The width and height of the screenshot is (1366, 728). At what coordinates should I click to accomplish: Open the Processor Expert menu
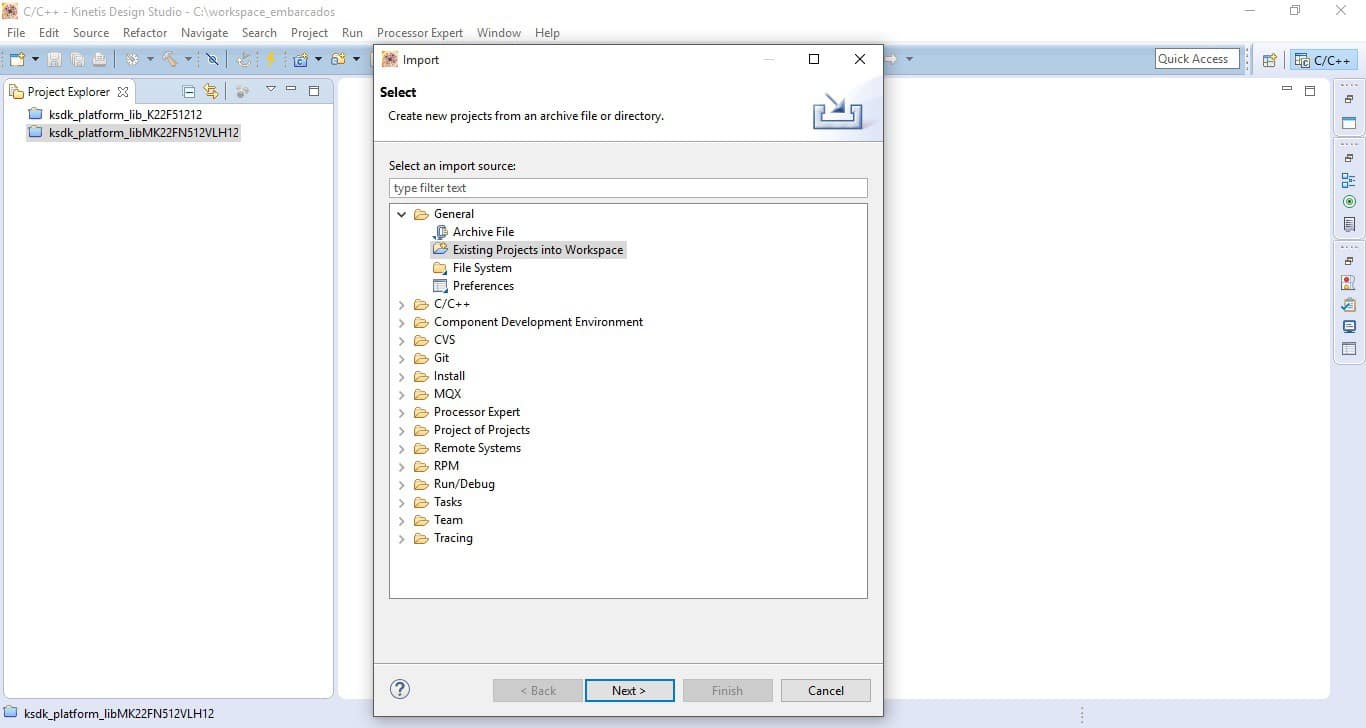[x=419, y=33]
